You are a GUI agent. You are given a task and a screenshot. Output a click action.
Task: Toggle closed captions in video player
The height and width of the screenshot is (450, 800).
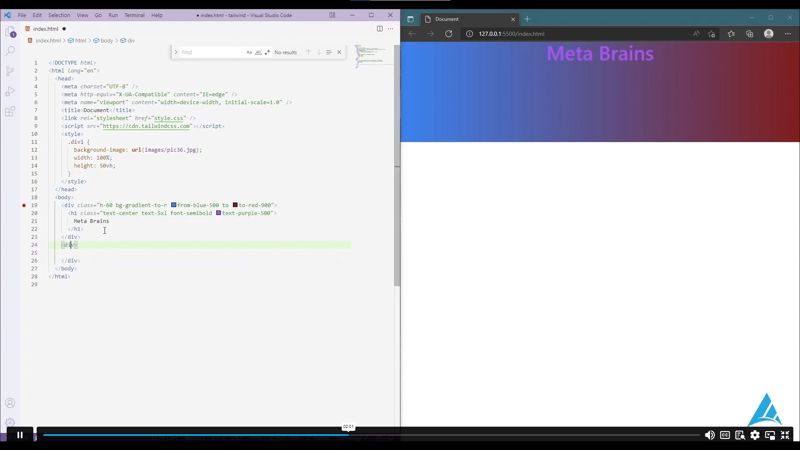725,435
